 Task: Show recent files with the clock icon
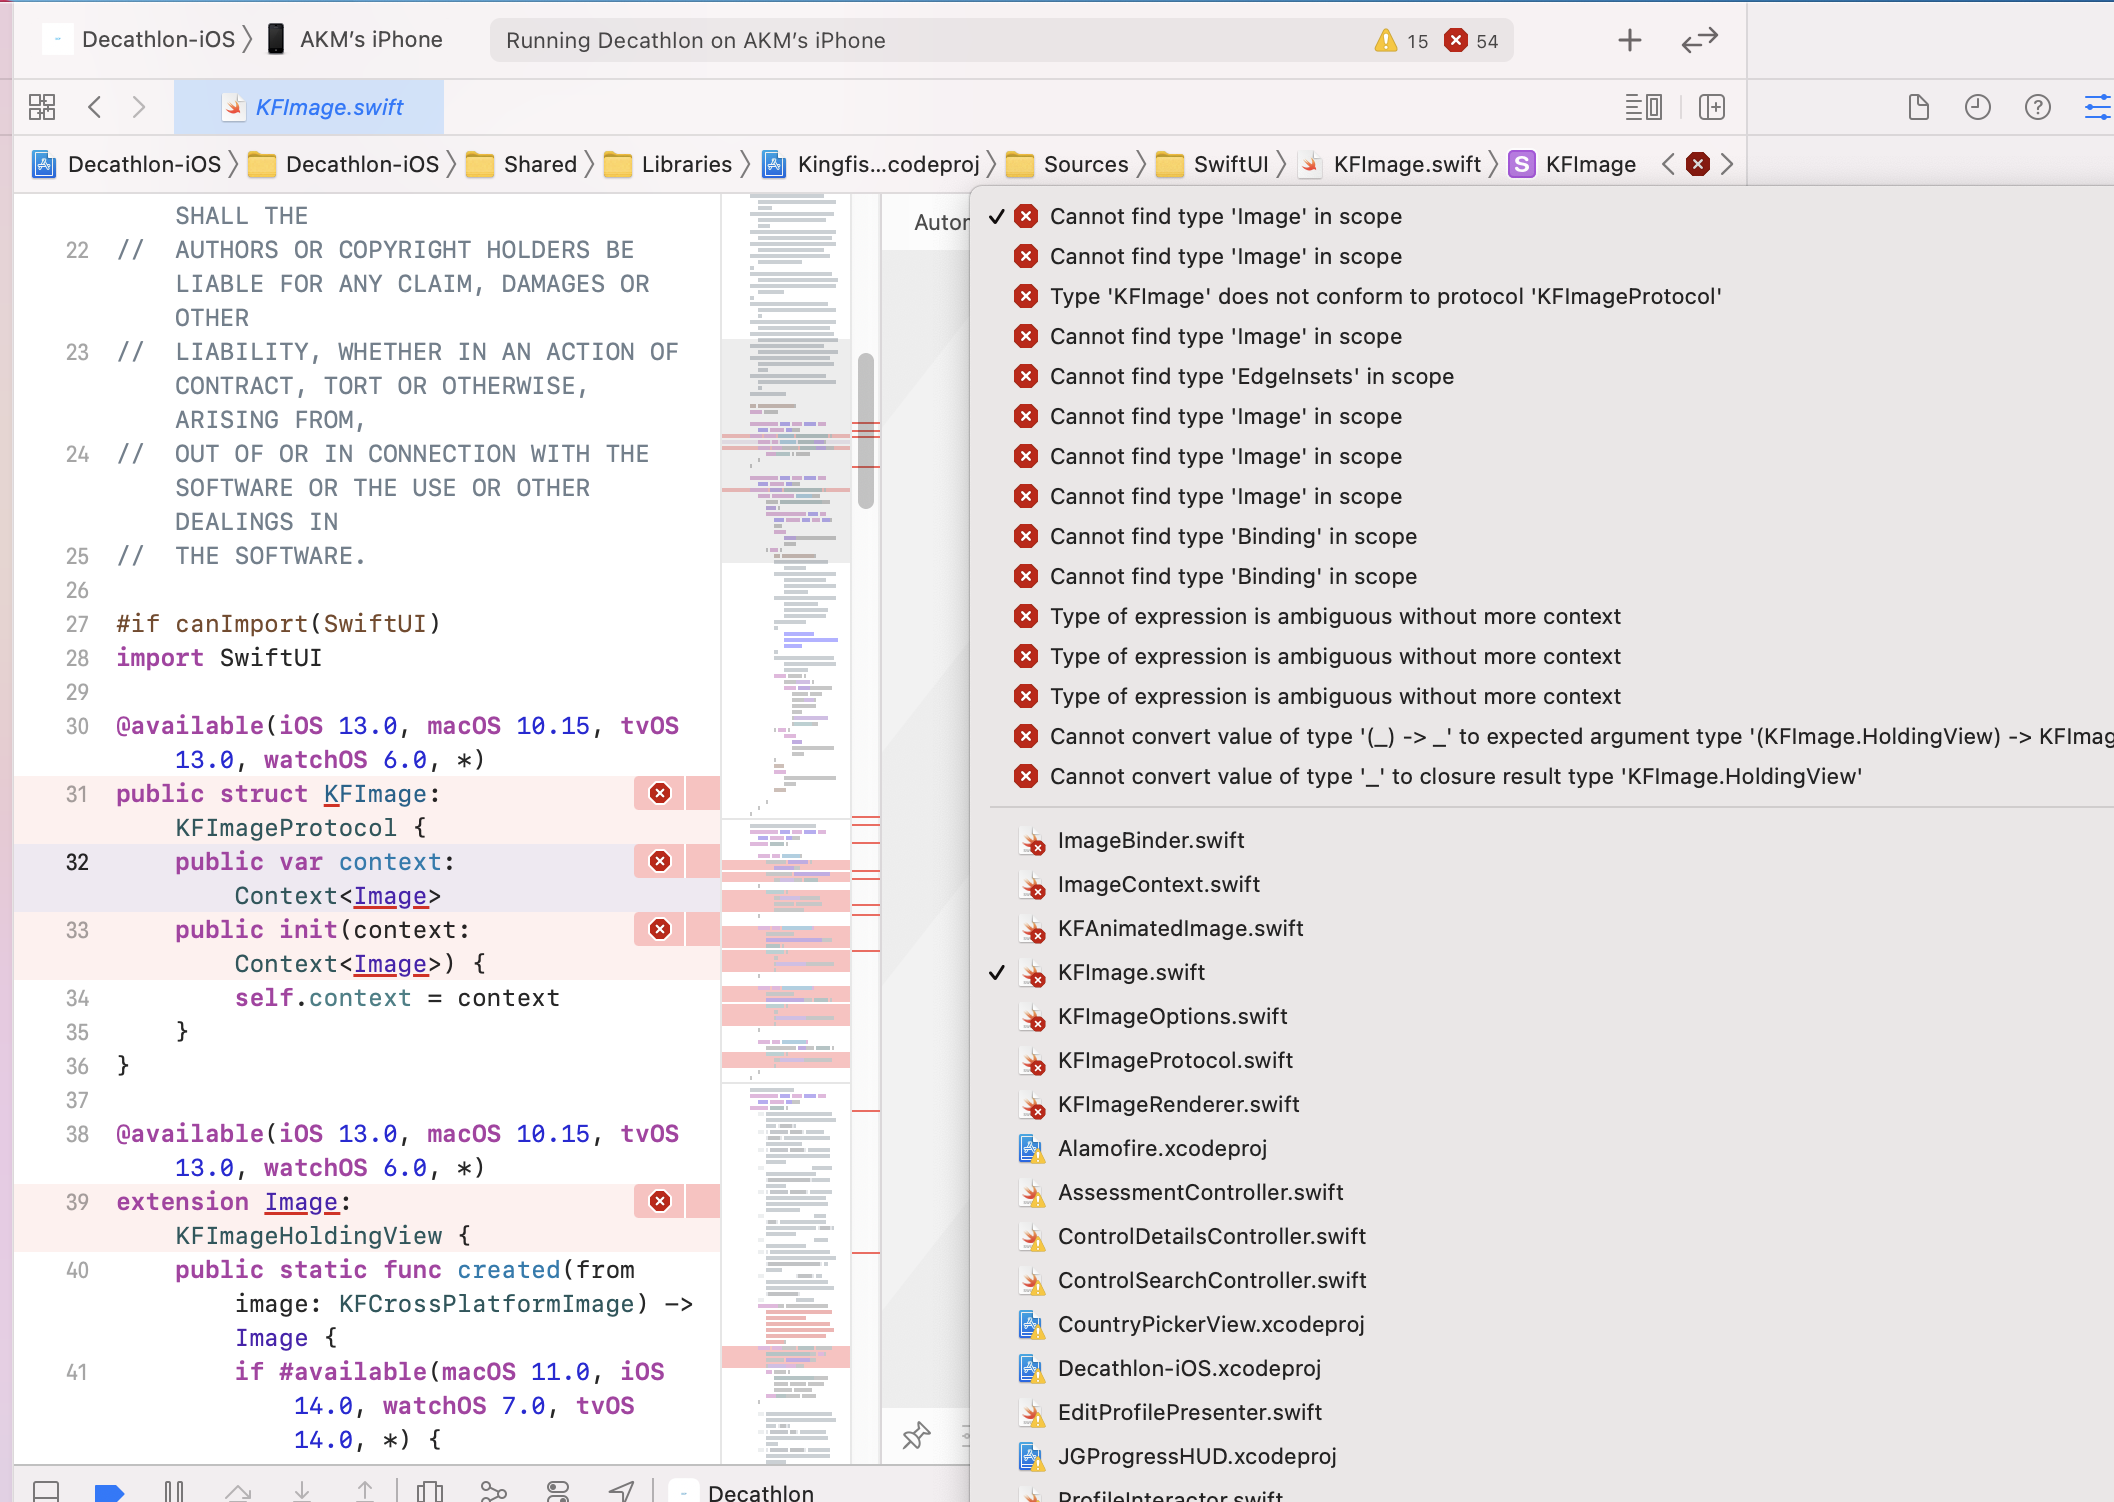[1978, 107]
